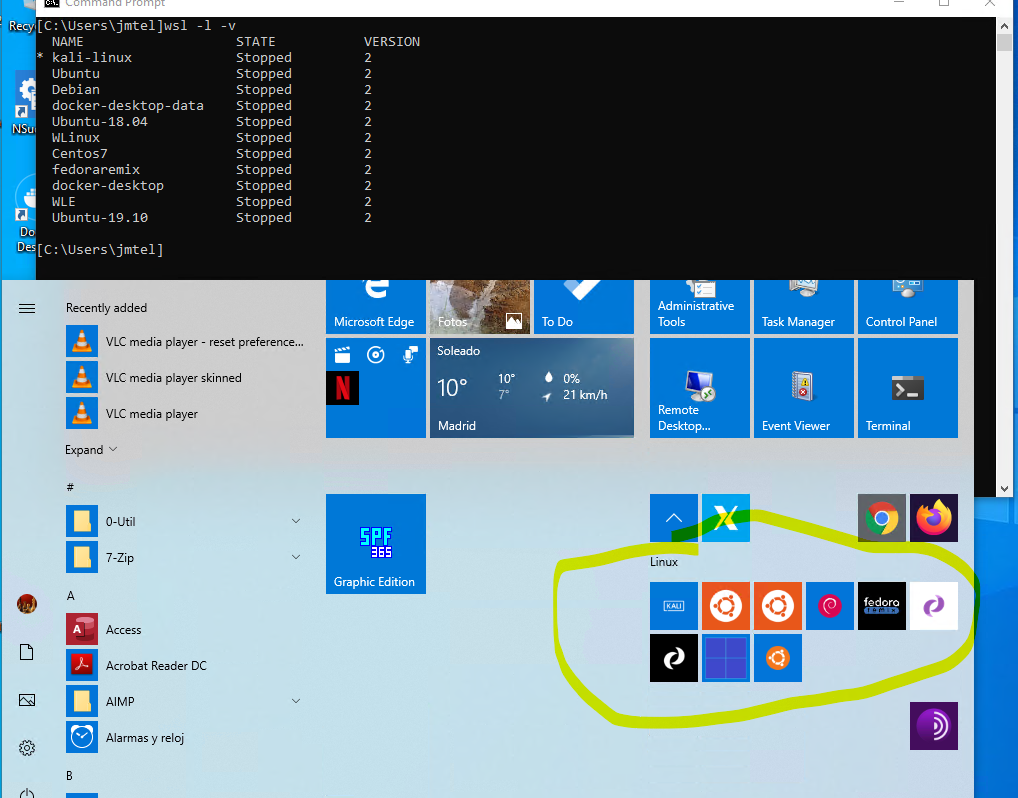This screenshot has height=798, width=1018.
Task: Expand the AIMP folder in app list
Action: coord(296,702)
